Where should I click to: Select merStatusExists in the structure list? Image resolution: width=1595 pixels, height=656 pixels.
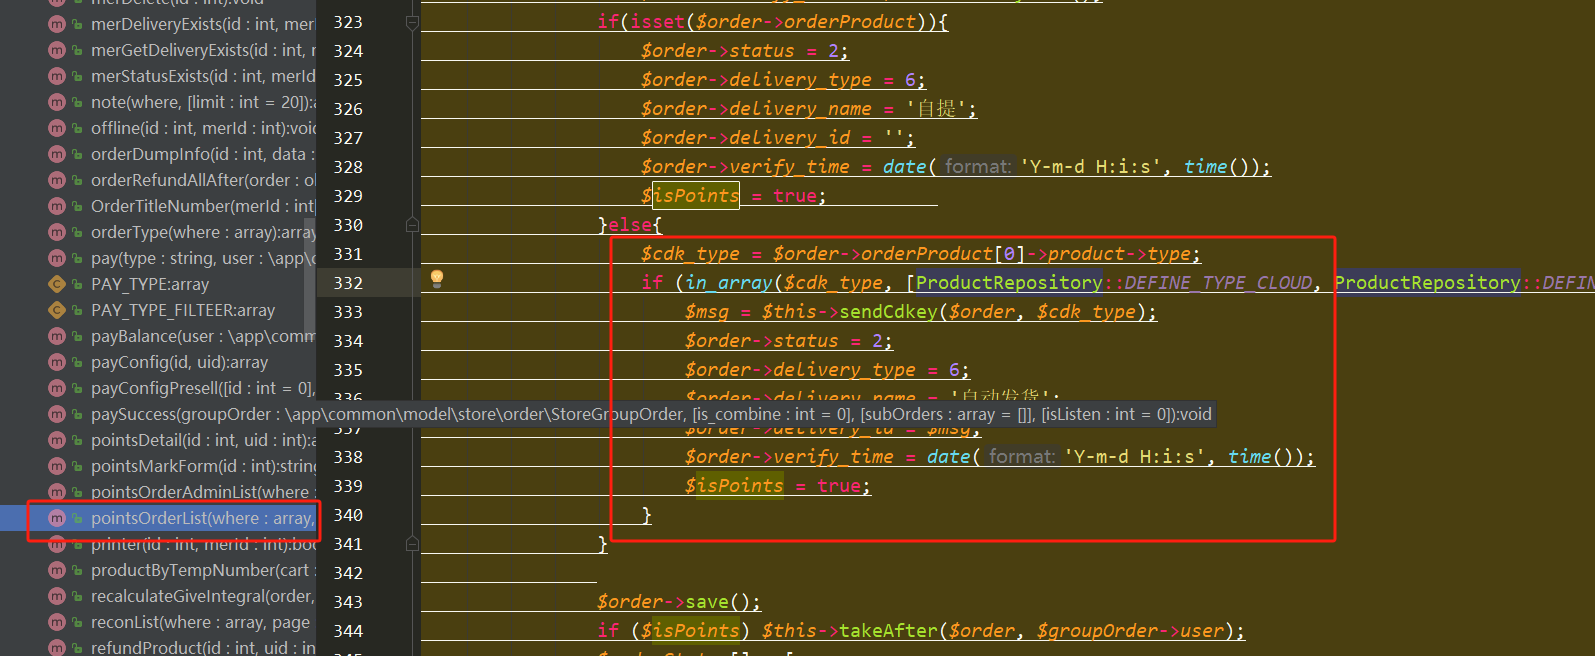tap(203, 76)
